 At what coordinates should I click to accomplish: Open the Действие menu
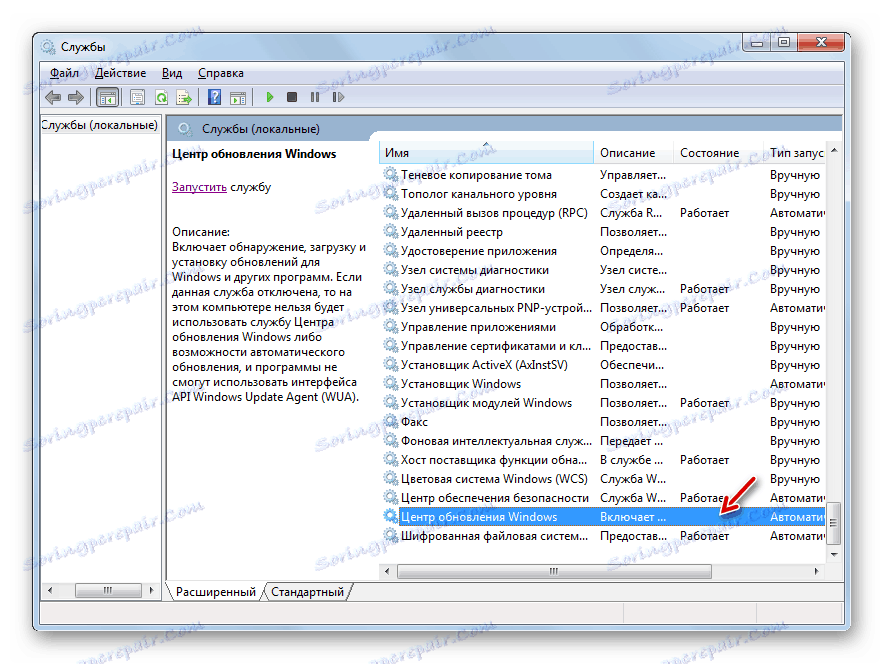pyautogui.click(x=121, y=73)
